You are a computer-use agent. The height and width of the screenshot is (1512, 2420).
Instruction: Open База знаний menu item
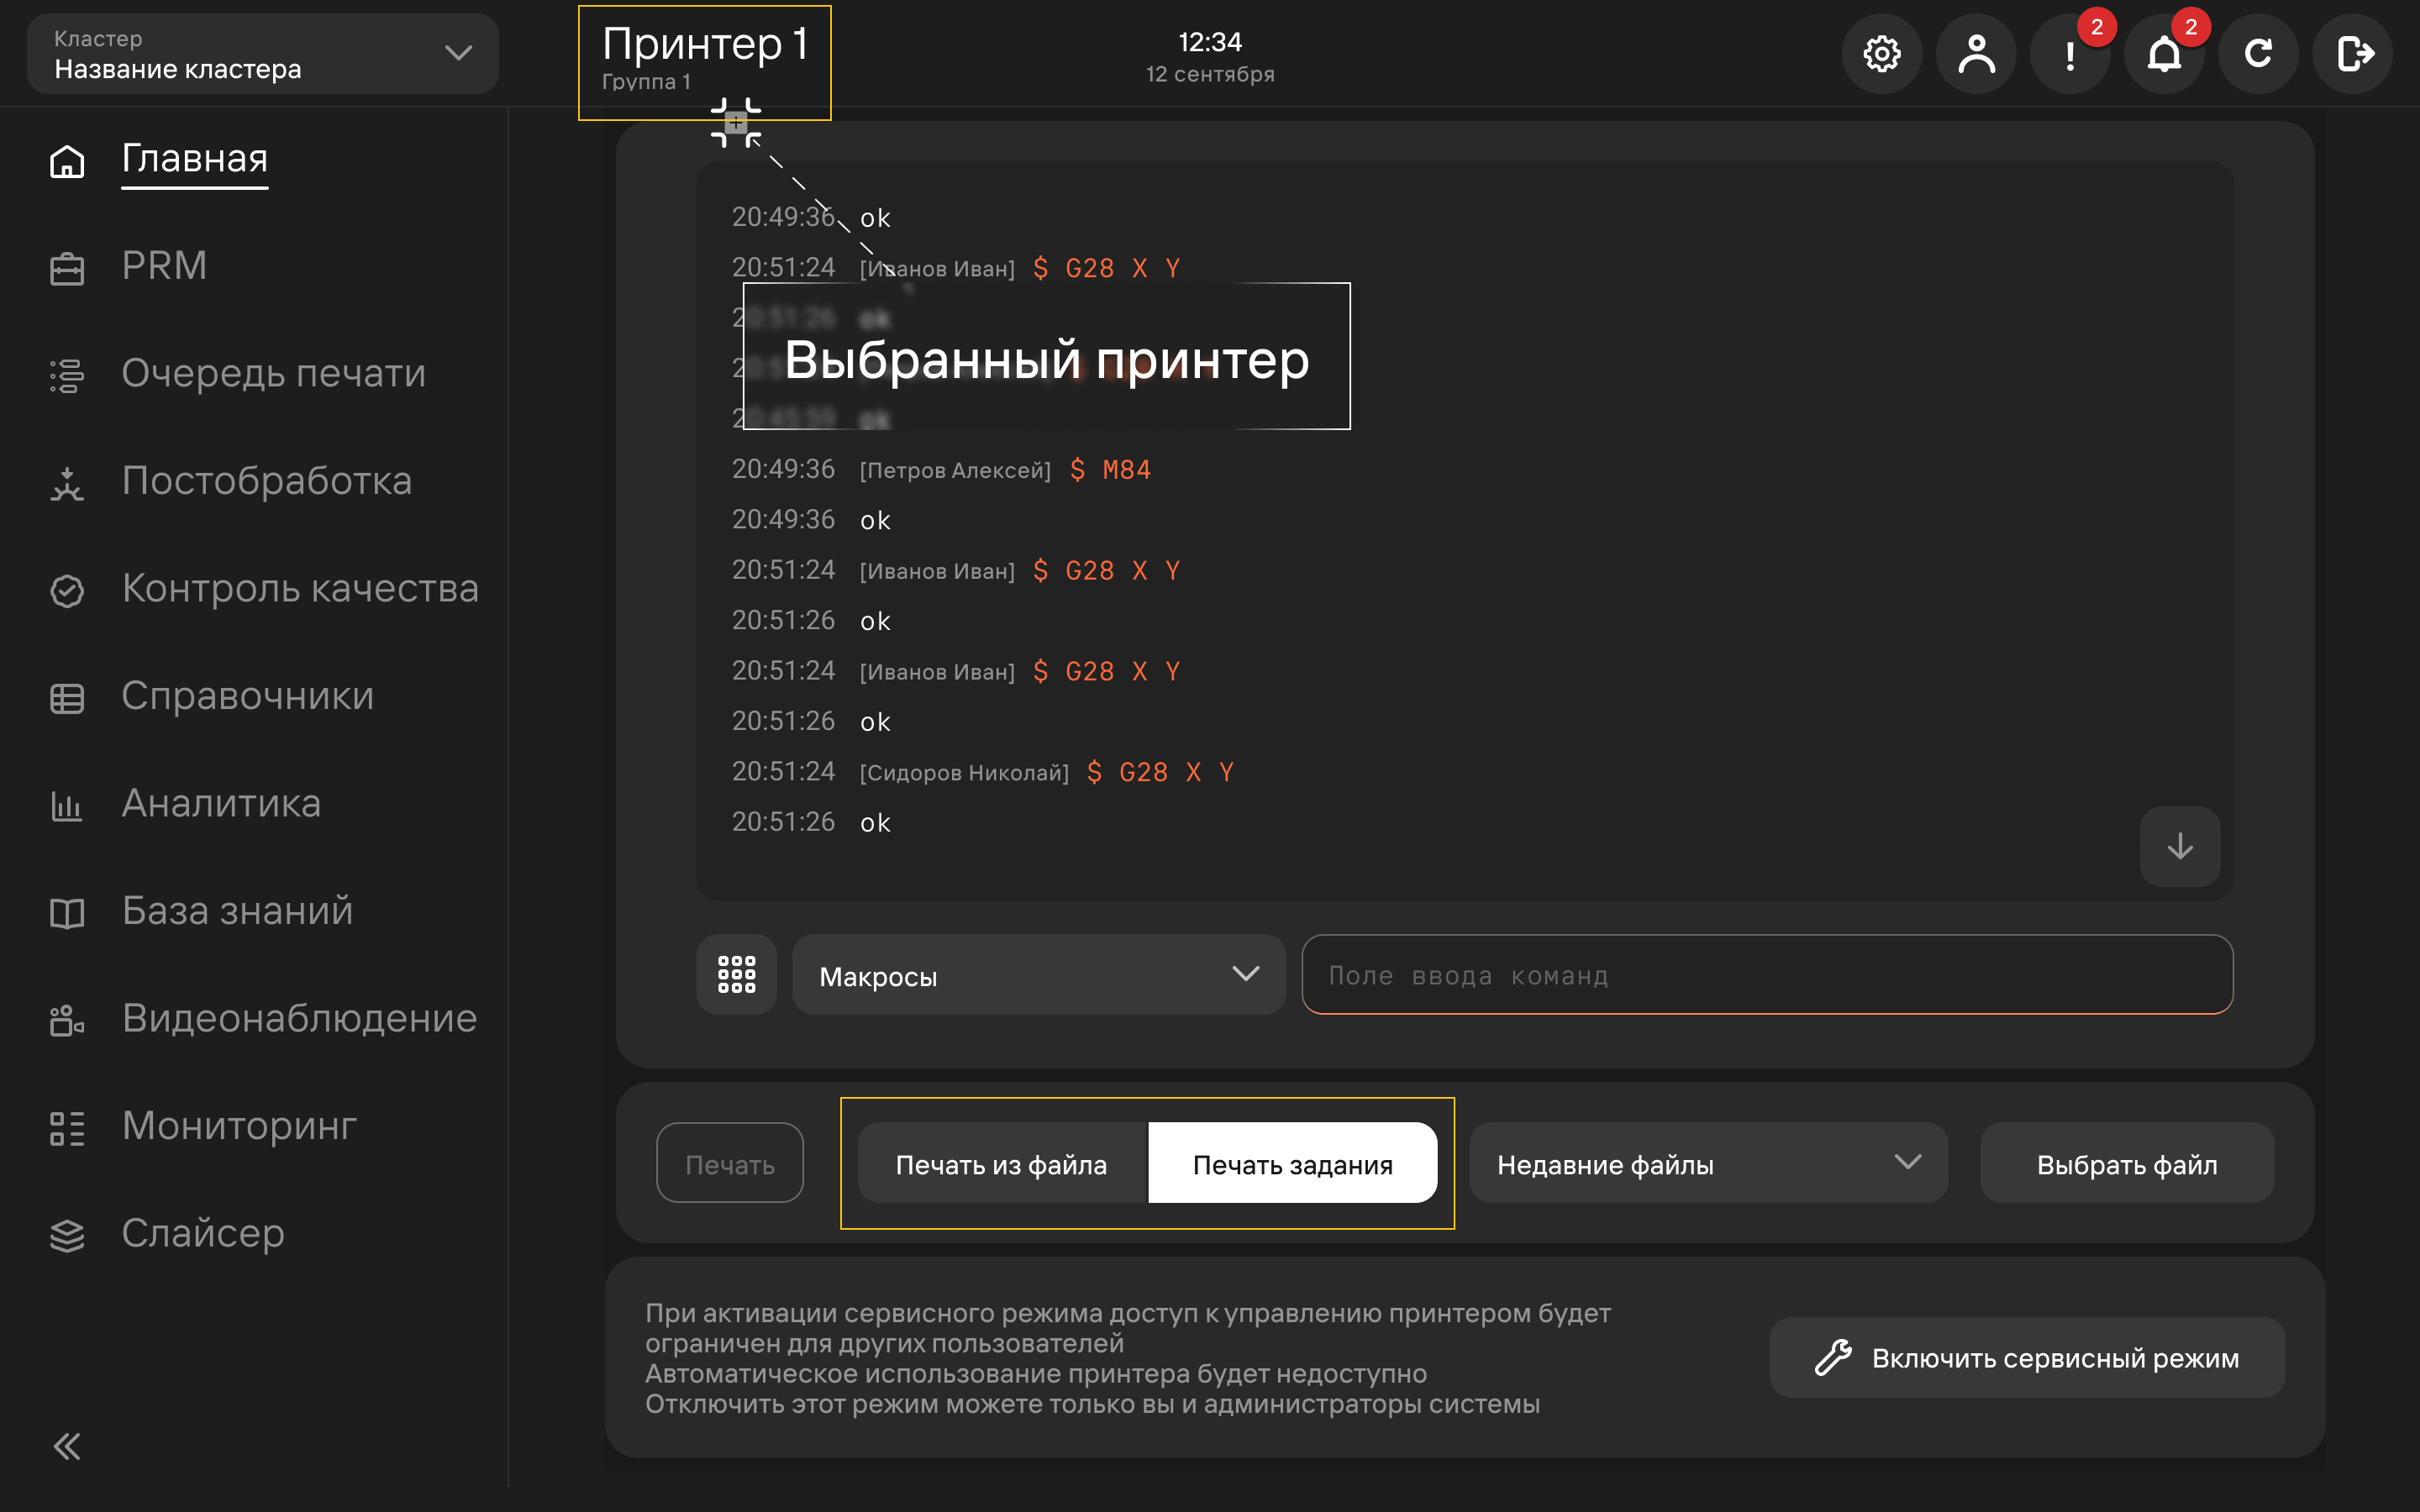[x=237, y=911]
